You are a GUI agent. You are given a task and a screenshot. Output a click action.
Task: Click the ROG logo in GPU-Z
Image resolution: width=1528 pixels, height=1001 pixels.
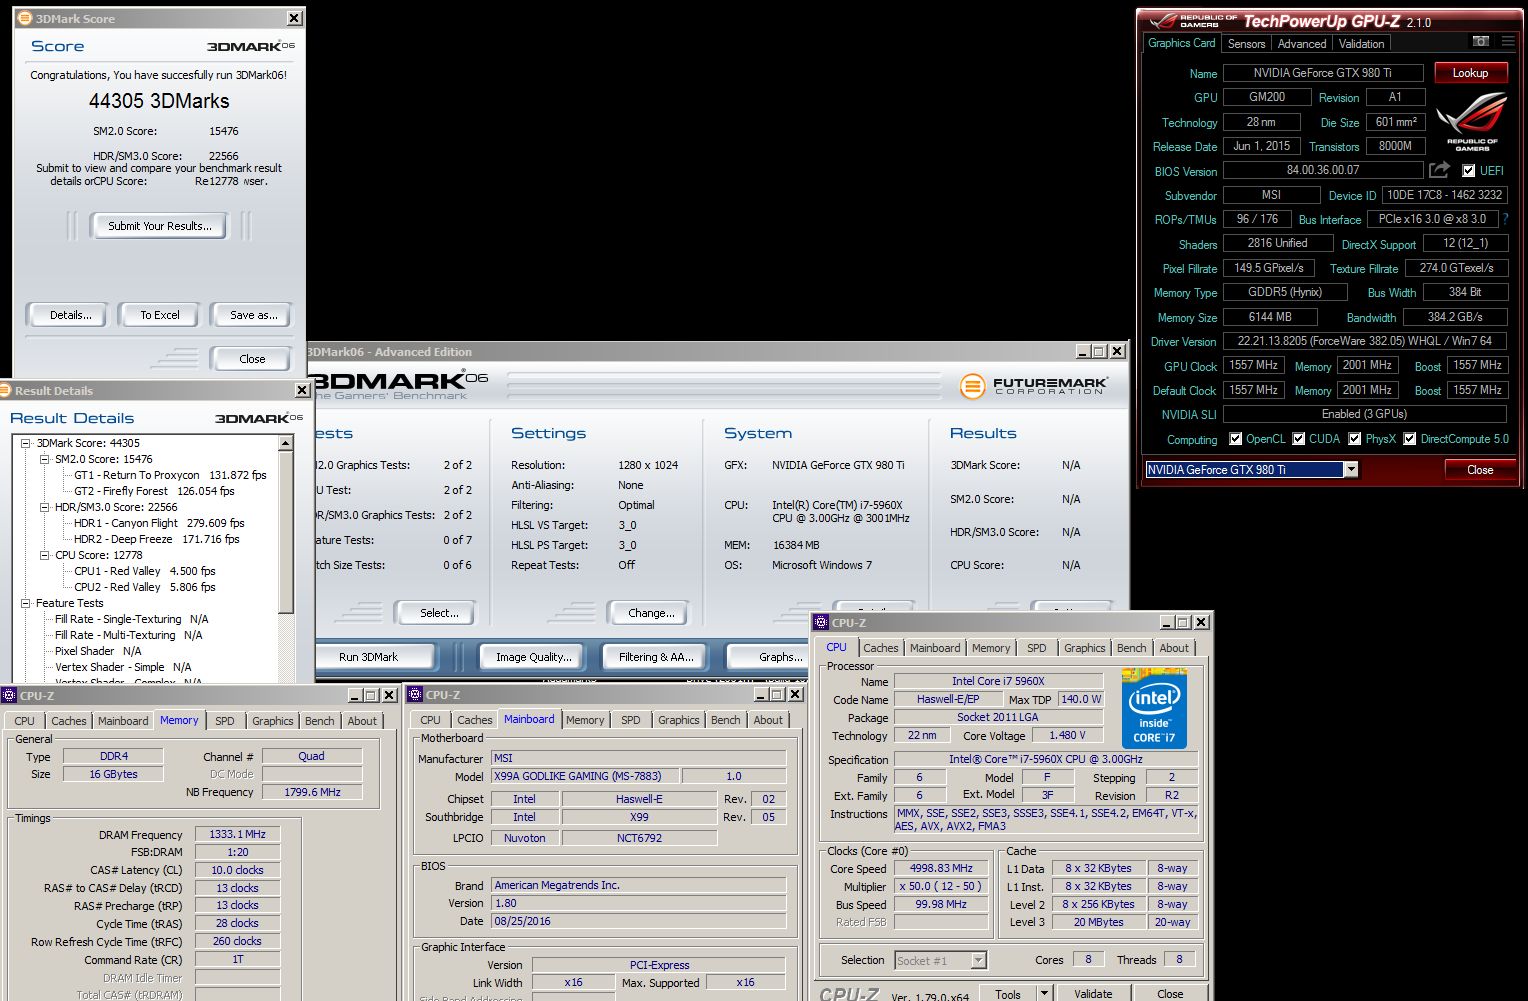pyautogui.click(x=1472, y=120)
